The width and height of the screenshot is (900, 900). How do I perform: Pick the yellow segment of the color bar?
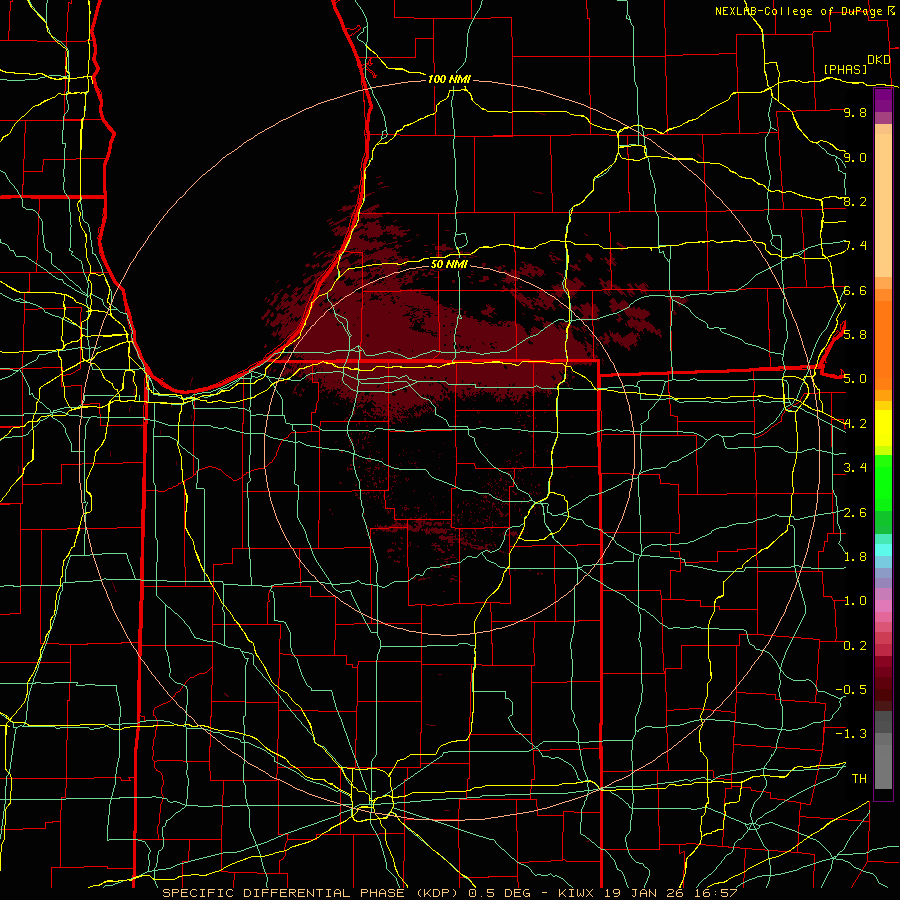point(883,428)
